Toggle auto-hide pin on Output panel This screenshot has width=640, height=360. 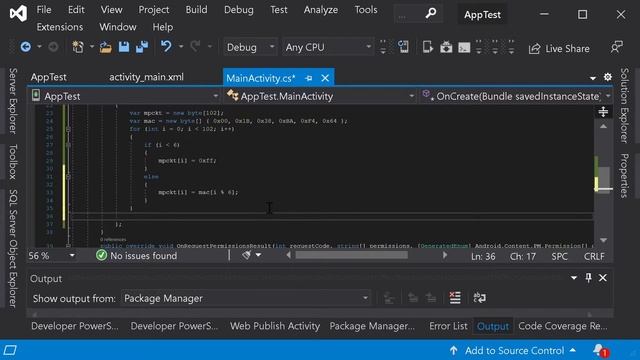588,278
